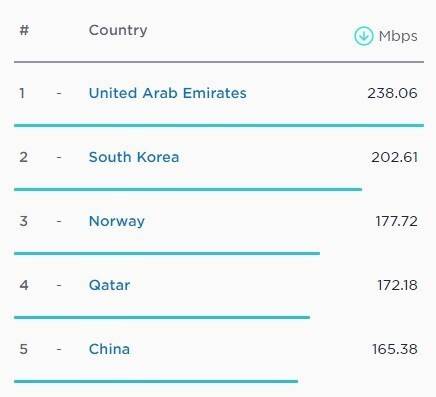Click the # rank column header
The width and height of the screenshot is (436, 397).
(x=24, y=30)
